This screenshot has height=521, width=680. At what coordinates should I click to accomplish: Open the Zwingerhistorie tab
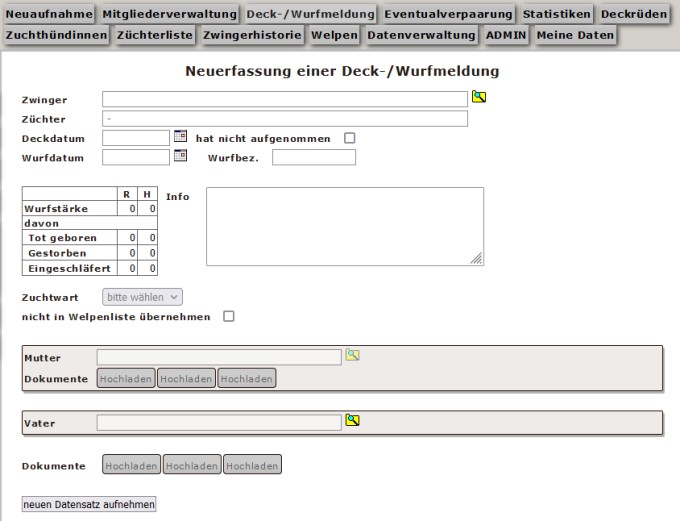click(252, 35)
